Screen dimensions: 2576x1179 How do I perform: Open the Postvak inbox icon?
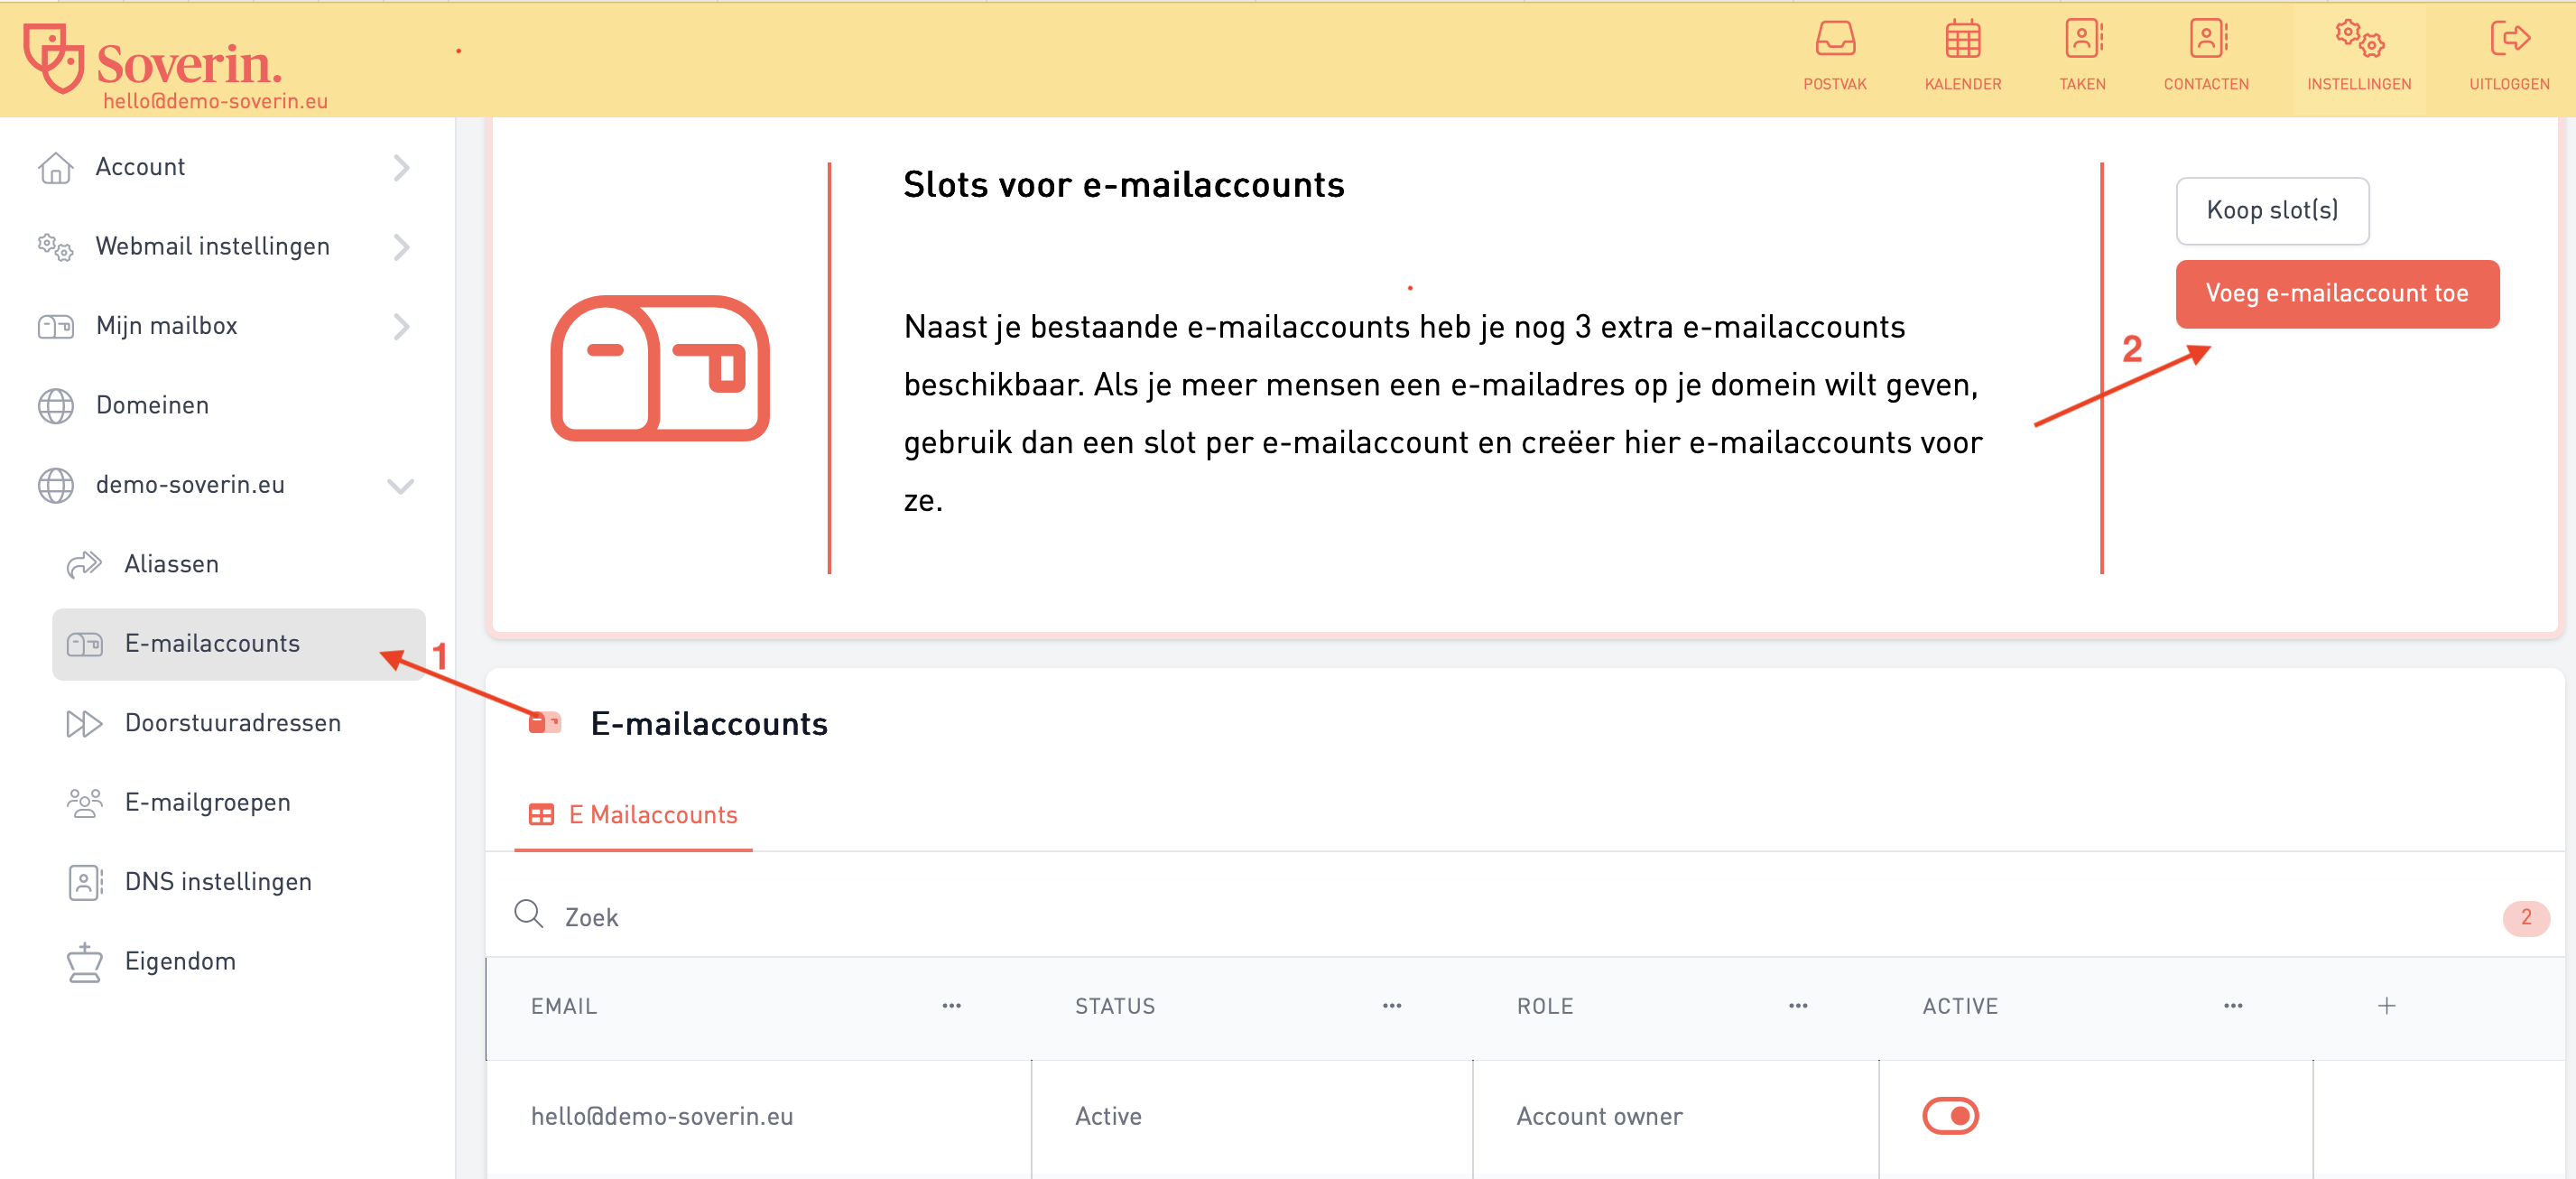[x=1834, y=40]
